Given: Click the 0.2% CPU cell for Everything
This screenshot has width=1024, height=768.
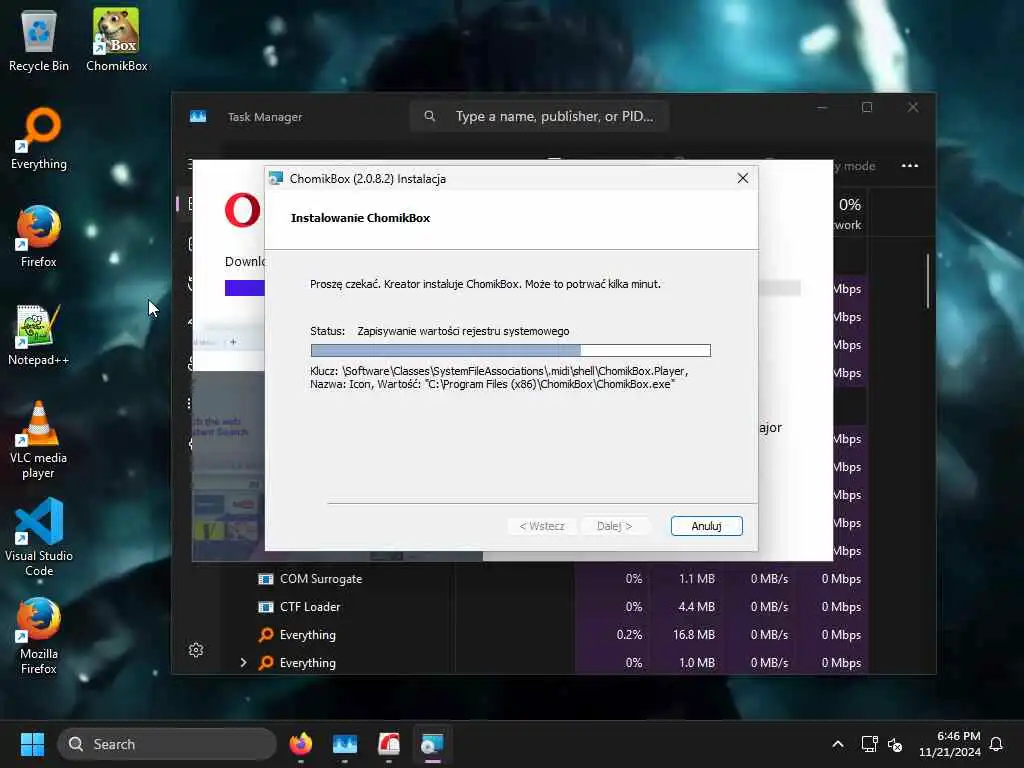Looking at the screenshot, I should pos(612,635).
